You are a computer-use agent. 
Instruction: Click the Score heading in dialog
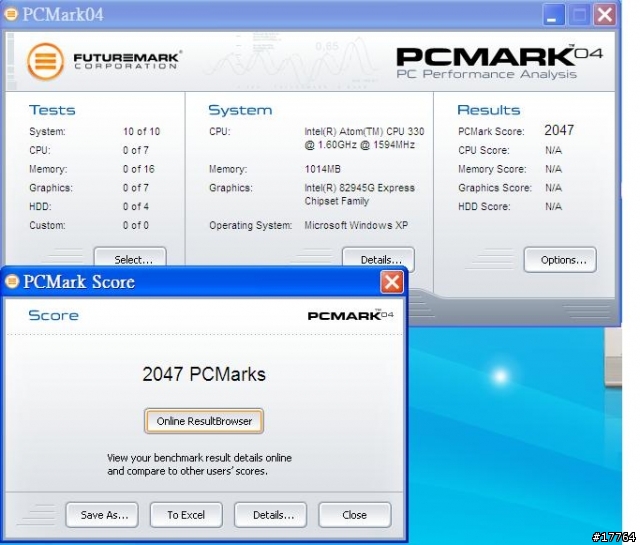tap(53, 315)
